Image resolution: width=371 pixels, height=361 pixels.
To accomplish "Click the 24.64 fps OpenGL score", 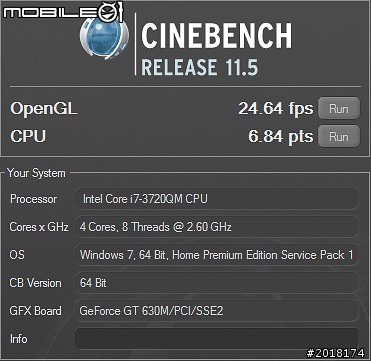I will coord(276,109).
